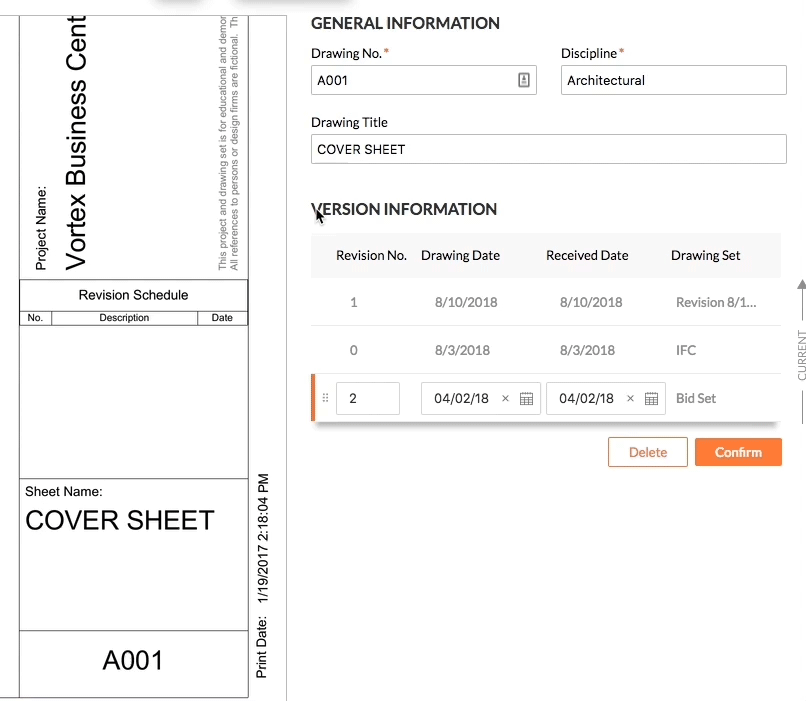Open the Received Date calendar picker
Screen dimensions: 806x701
coord(652,398)
